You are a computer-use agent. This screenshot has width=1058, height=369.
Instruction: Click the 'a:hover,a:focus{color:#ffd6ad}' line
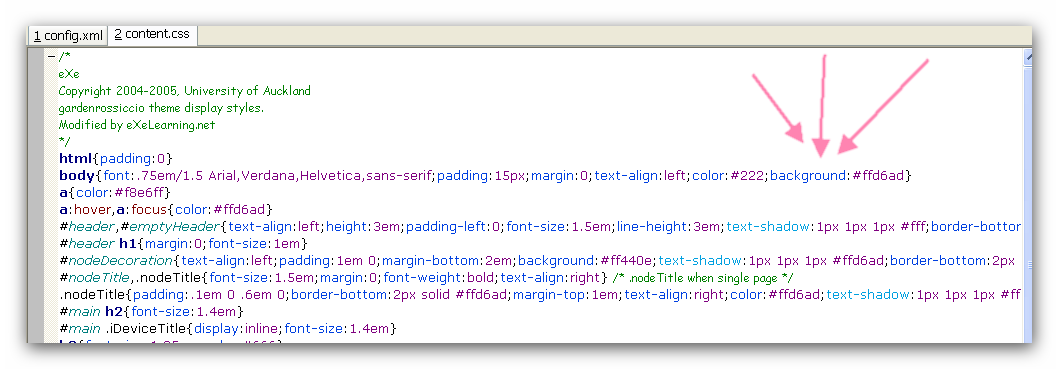tap(165, 210)
